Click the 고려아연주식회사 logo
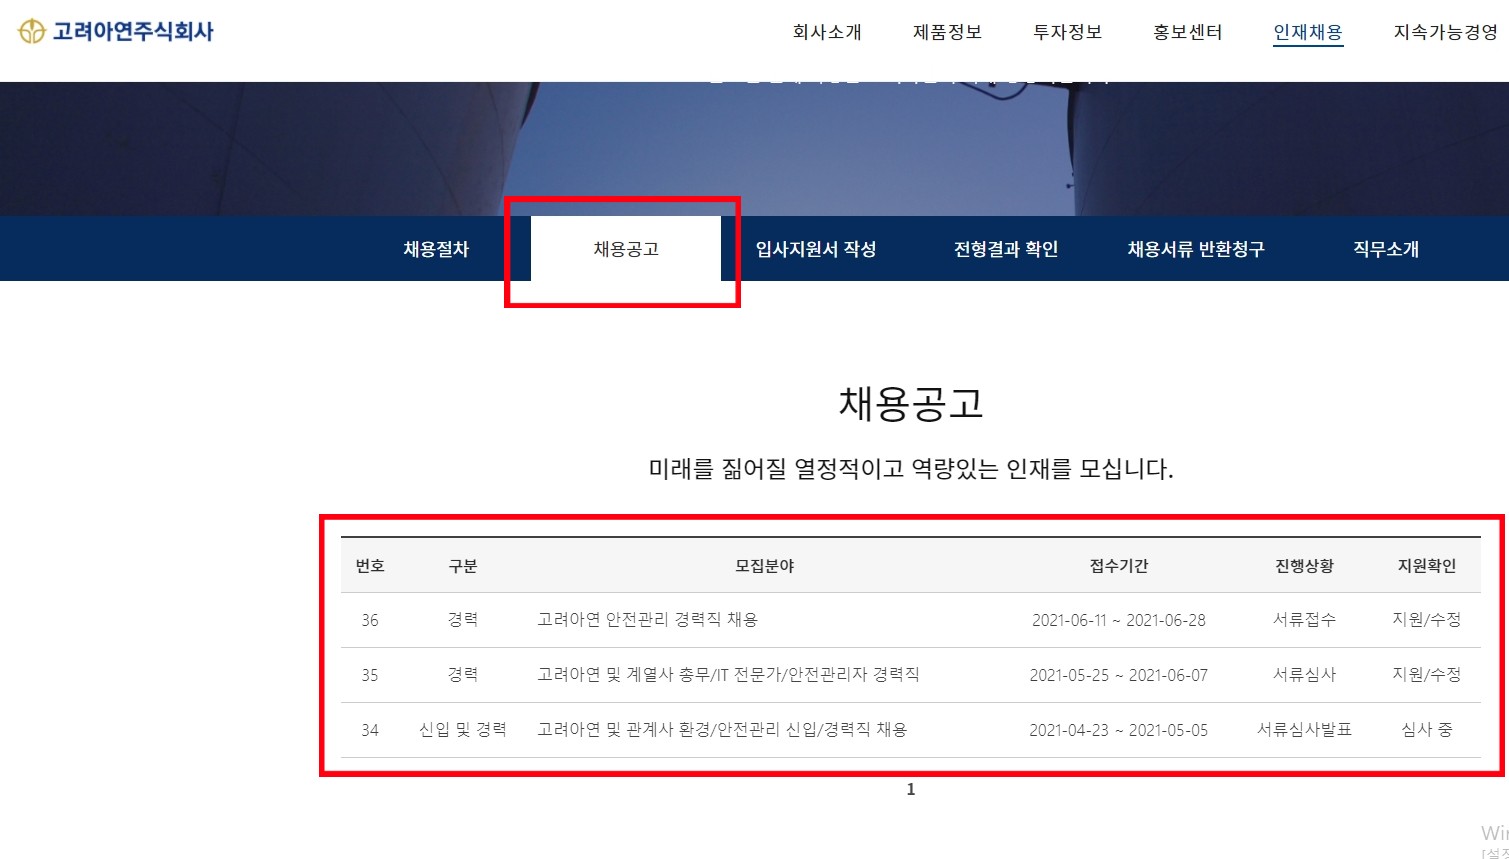 pyautogui.click(x=116, y=31)
